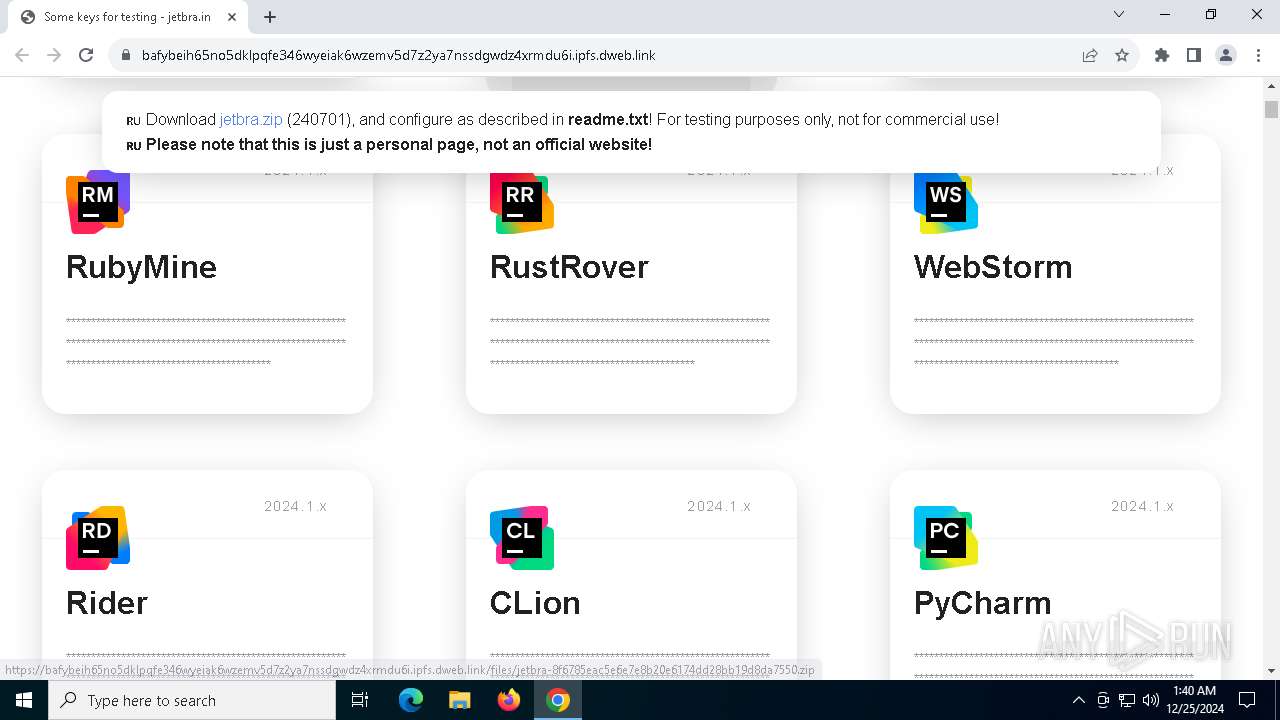Open the Windows Start menu
The image size is (1280, 720).
[24, 700]
